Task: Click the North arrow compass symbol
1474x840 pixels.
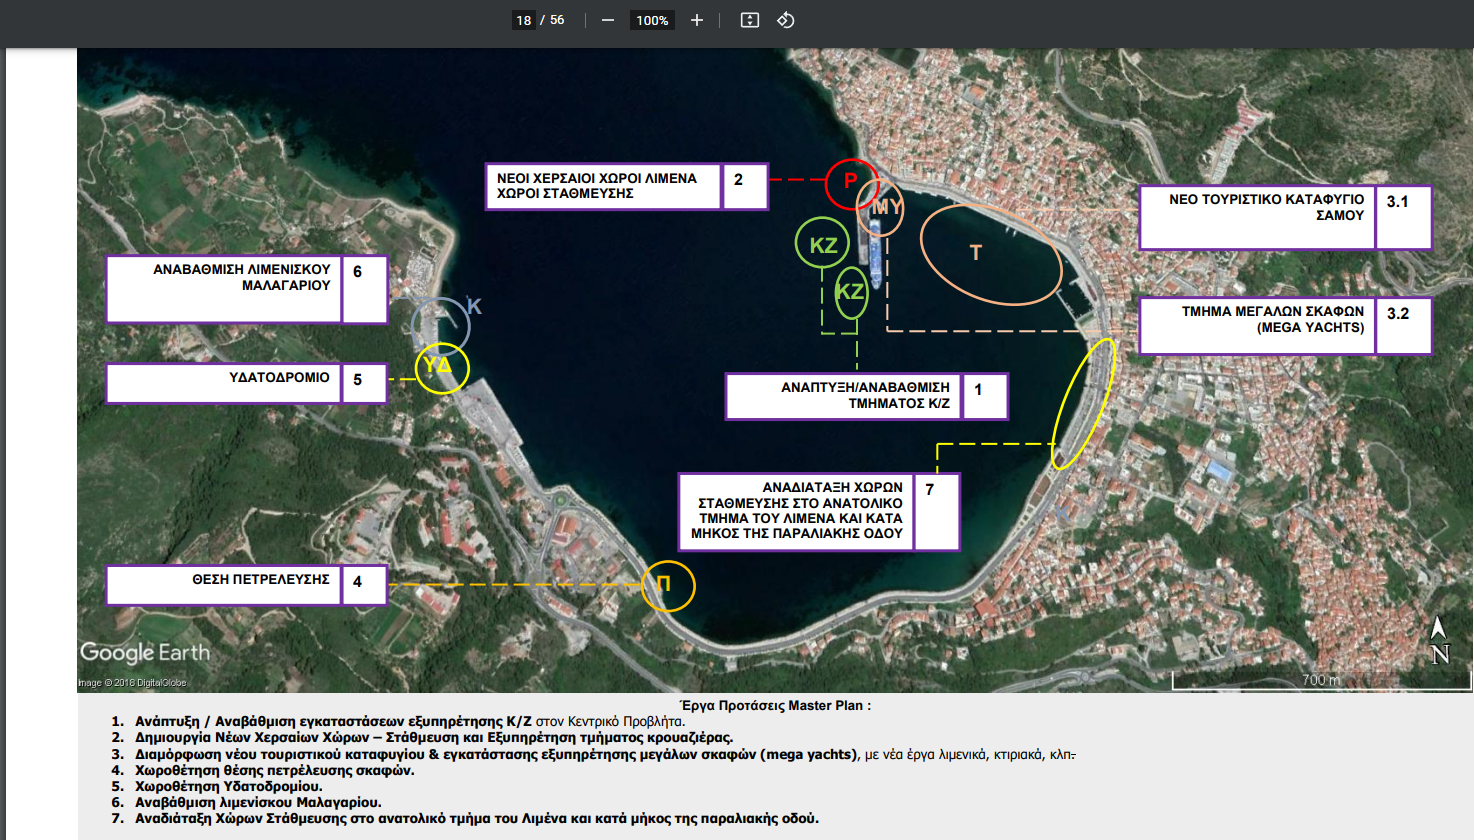Action: [1439, 640]
